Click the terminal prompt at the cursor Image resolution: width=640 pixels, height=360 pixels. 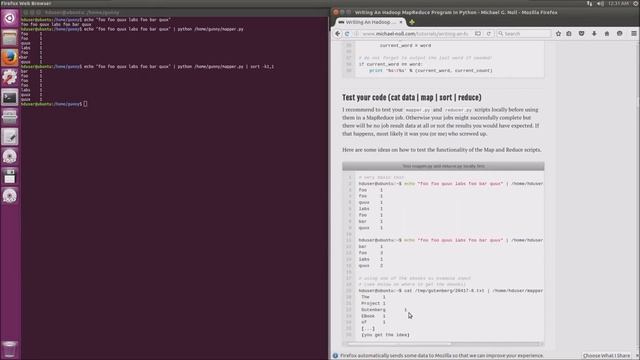[85, 104]
